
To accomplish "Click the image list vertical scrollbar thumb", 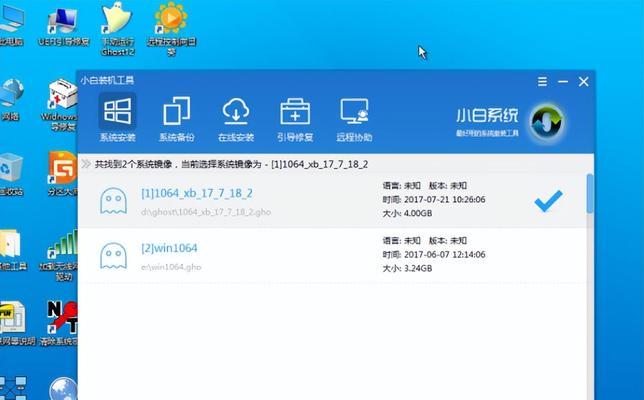I will [x=590, y=193].
